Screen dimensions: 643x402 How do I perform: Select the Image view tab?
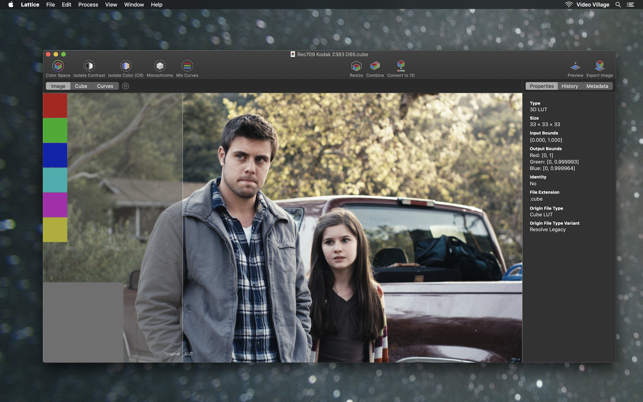(58, 86)
